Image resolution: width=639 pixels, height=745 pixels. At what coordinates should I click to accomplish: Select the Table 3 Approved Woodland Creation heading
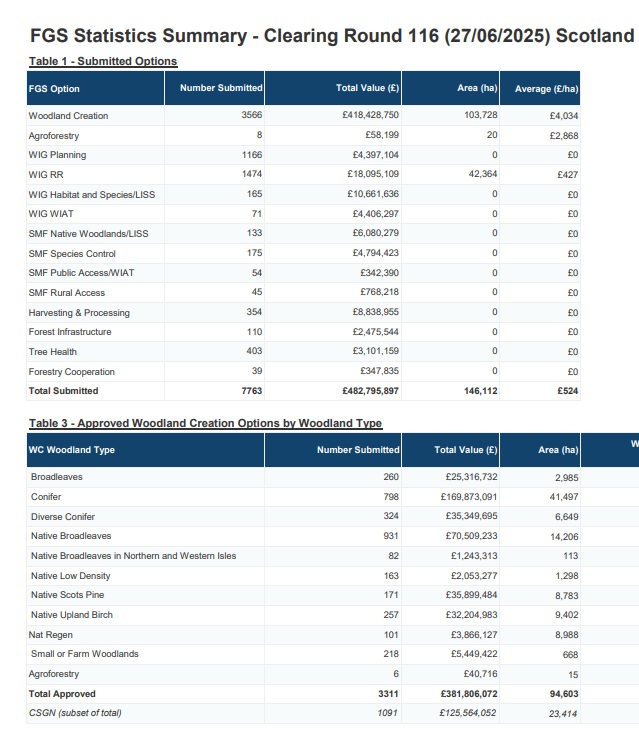tap(205, 424)
